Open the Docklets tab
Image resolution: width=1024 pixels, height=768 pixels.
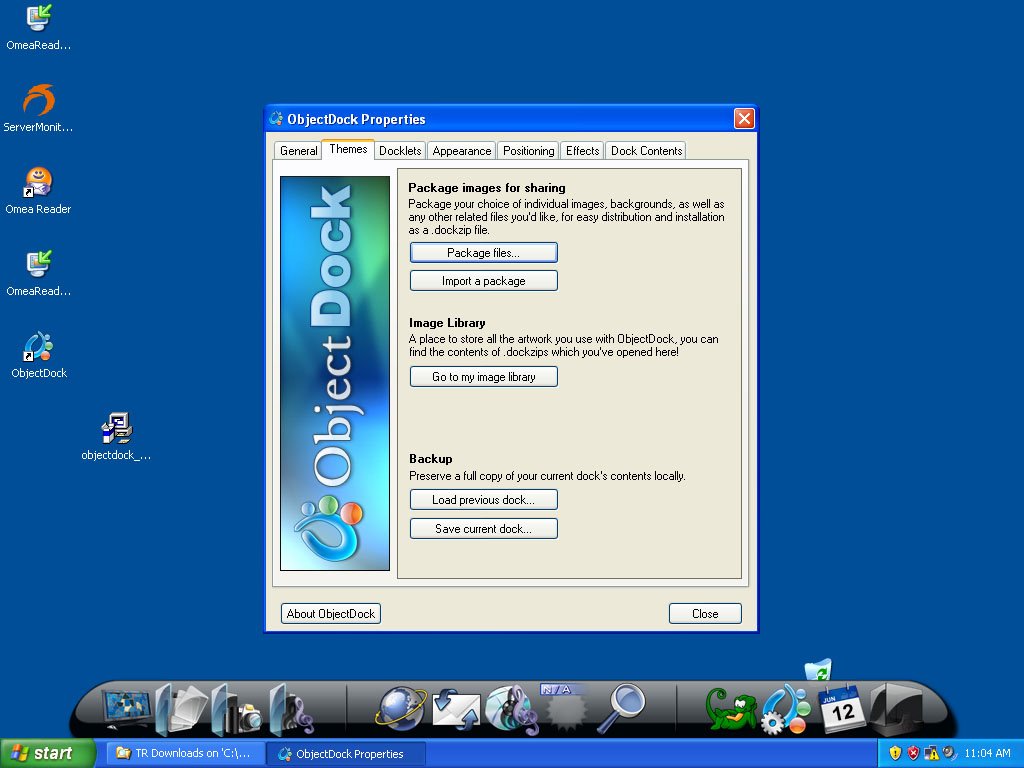(x=399, y=150)
